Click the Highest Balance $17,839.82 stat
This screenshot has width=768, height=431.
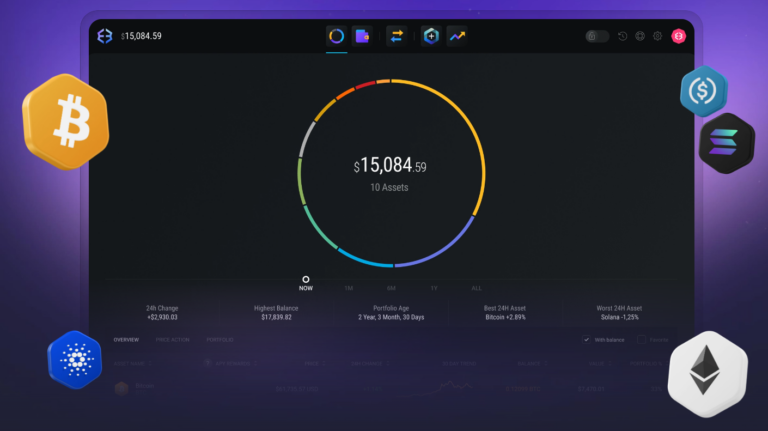(276, 312)
